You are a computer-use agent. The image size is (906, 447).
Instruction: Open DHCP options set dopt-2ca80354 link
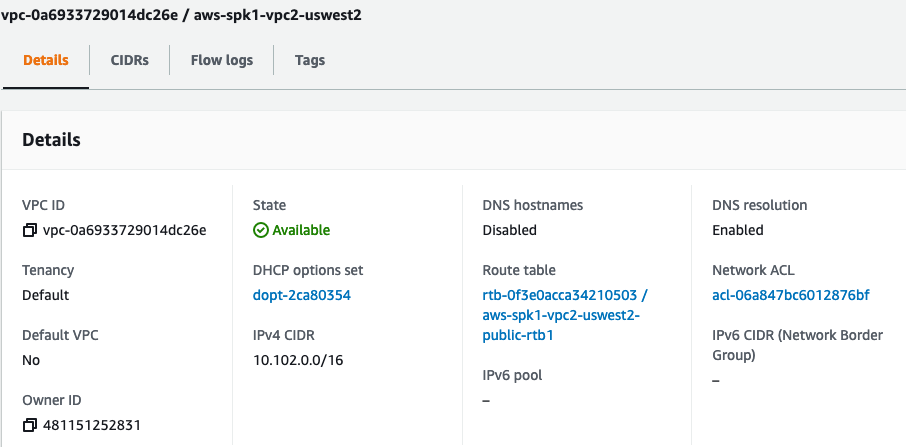[x=302, y=295]
